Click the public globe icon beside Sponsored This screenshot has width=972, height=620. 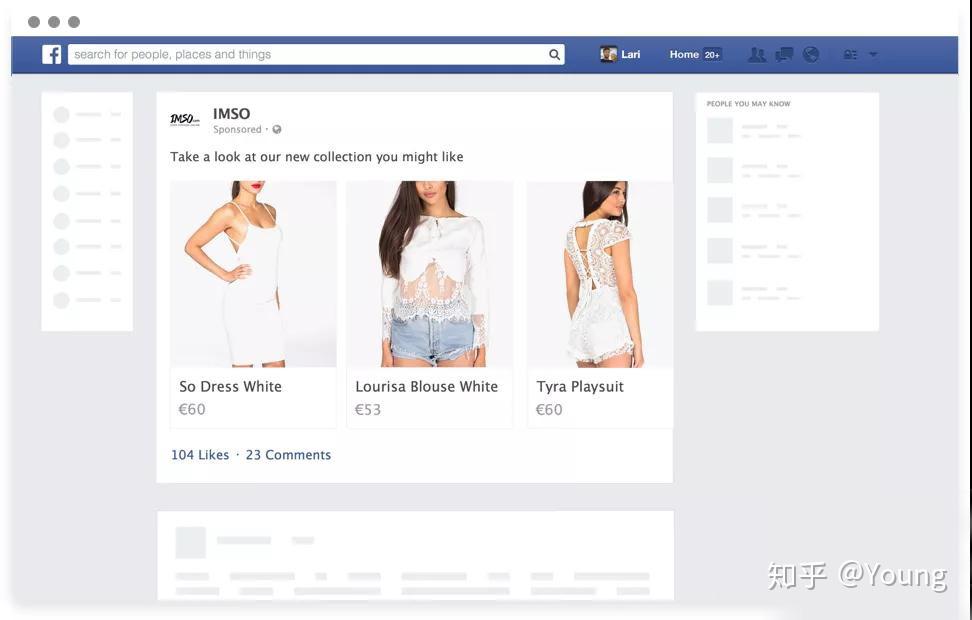(x=276, y=130)
